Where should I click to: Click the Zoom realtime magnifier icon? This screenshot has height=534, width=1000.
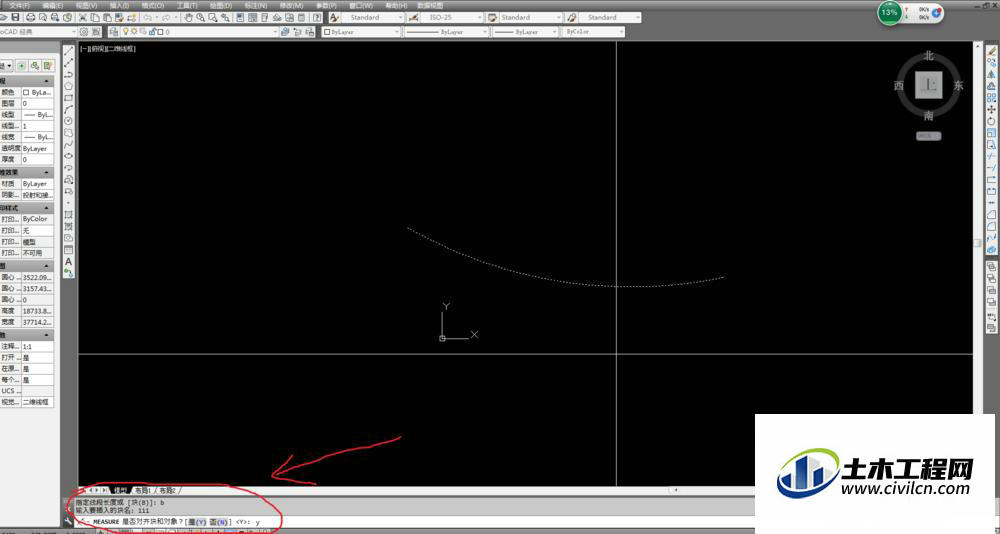pos(201,17)
